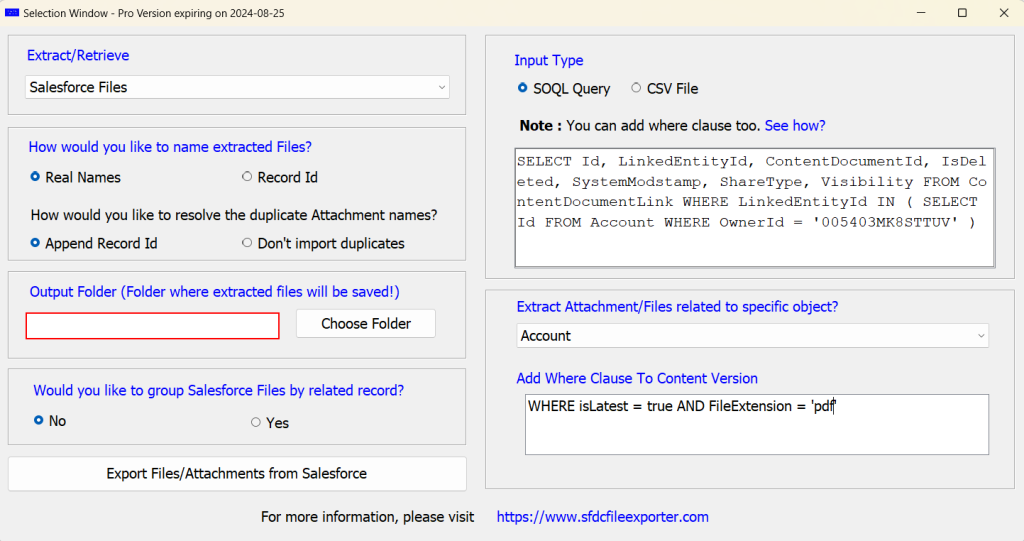Click the Output Folder description label
This screenshot has width=1024, height=541.
click(214, 292)
